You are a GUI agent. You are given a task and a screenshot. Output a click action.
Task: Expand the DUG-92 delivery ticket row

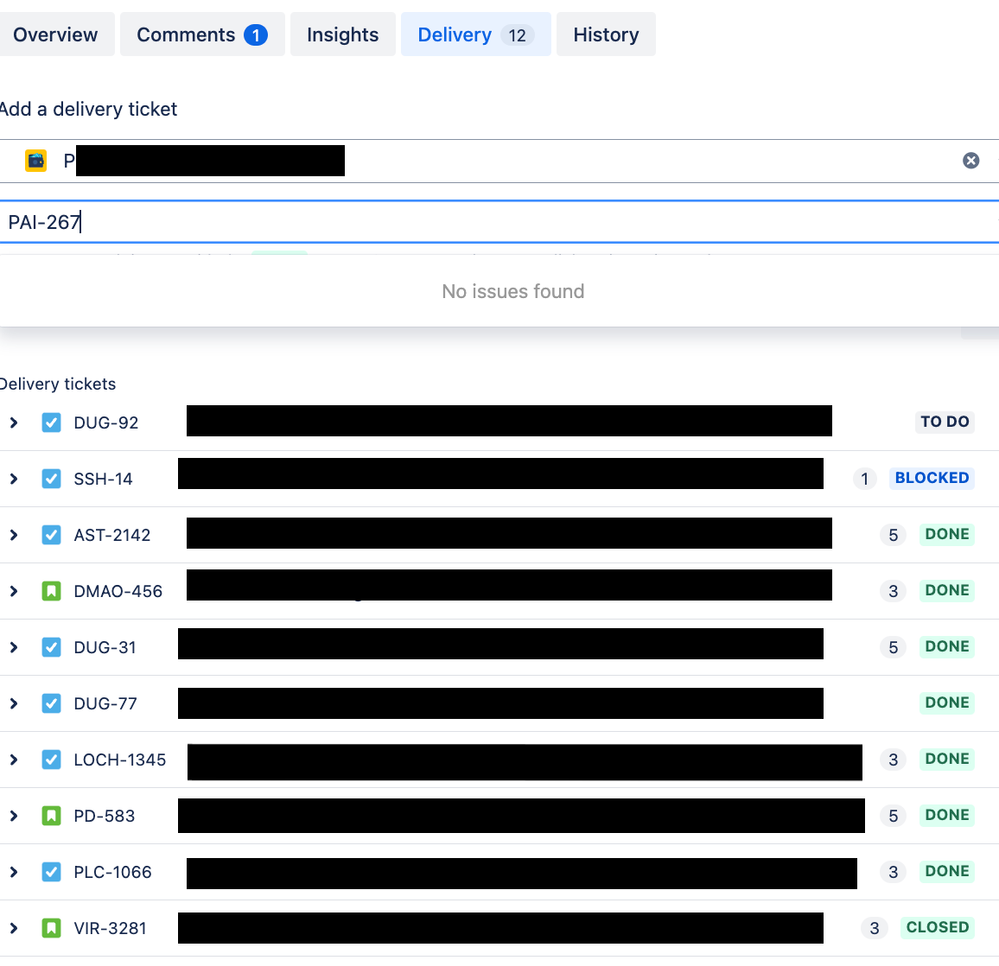[x=13, y=422]
